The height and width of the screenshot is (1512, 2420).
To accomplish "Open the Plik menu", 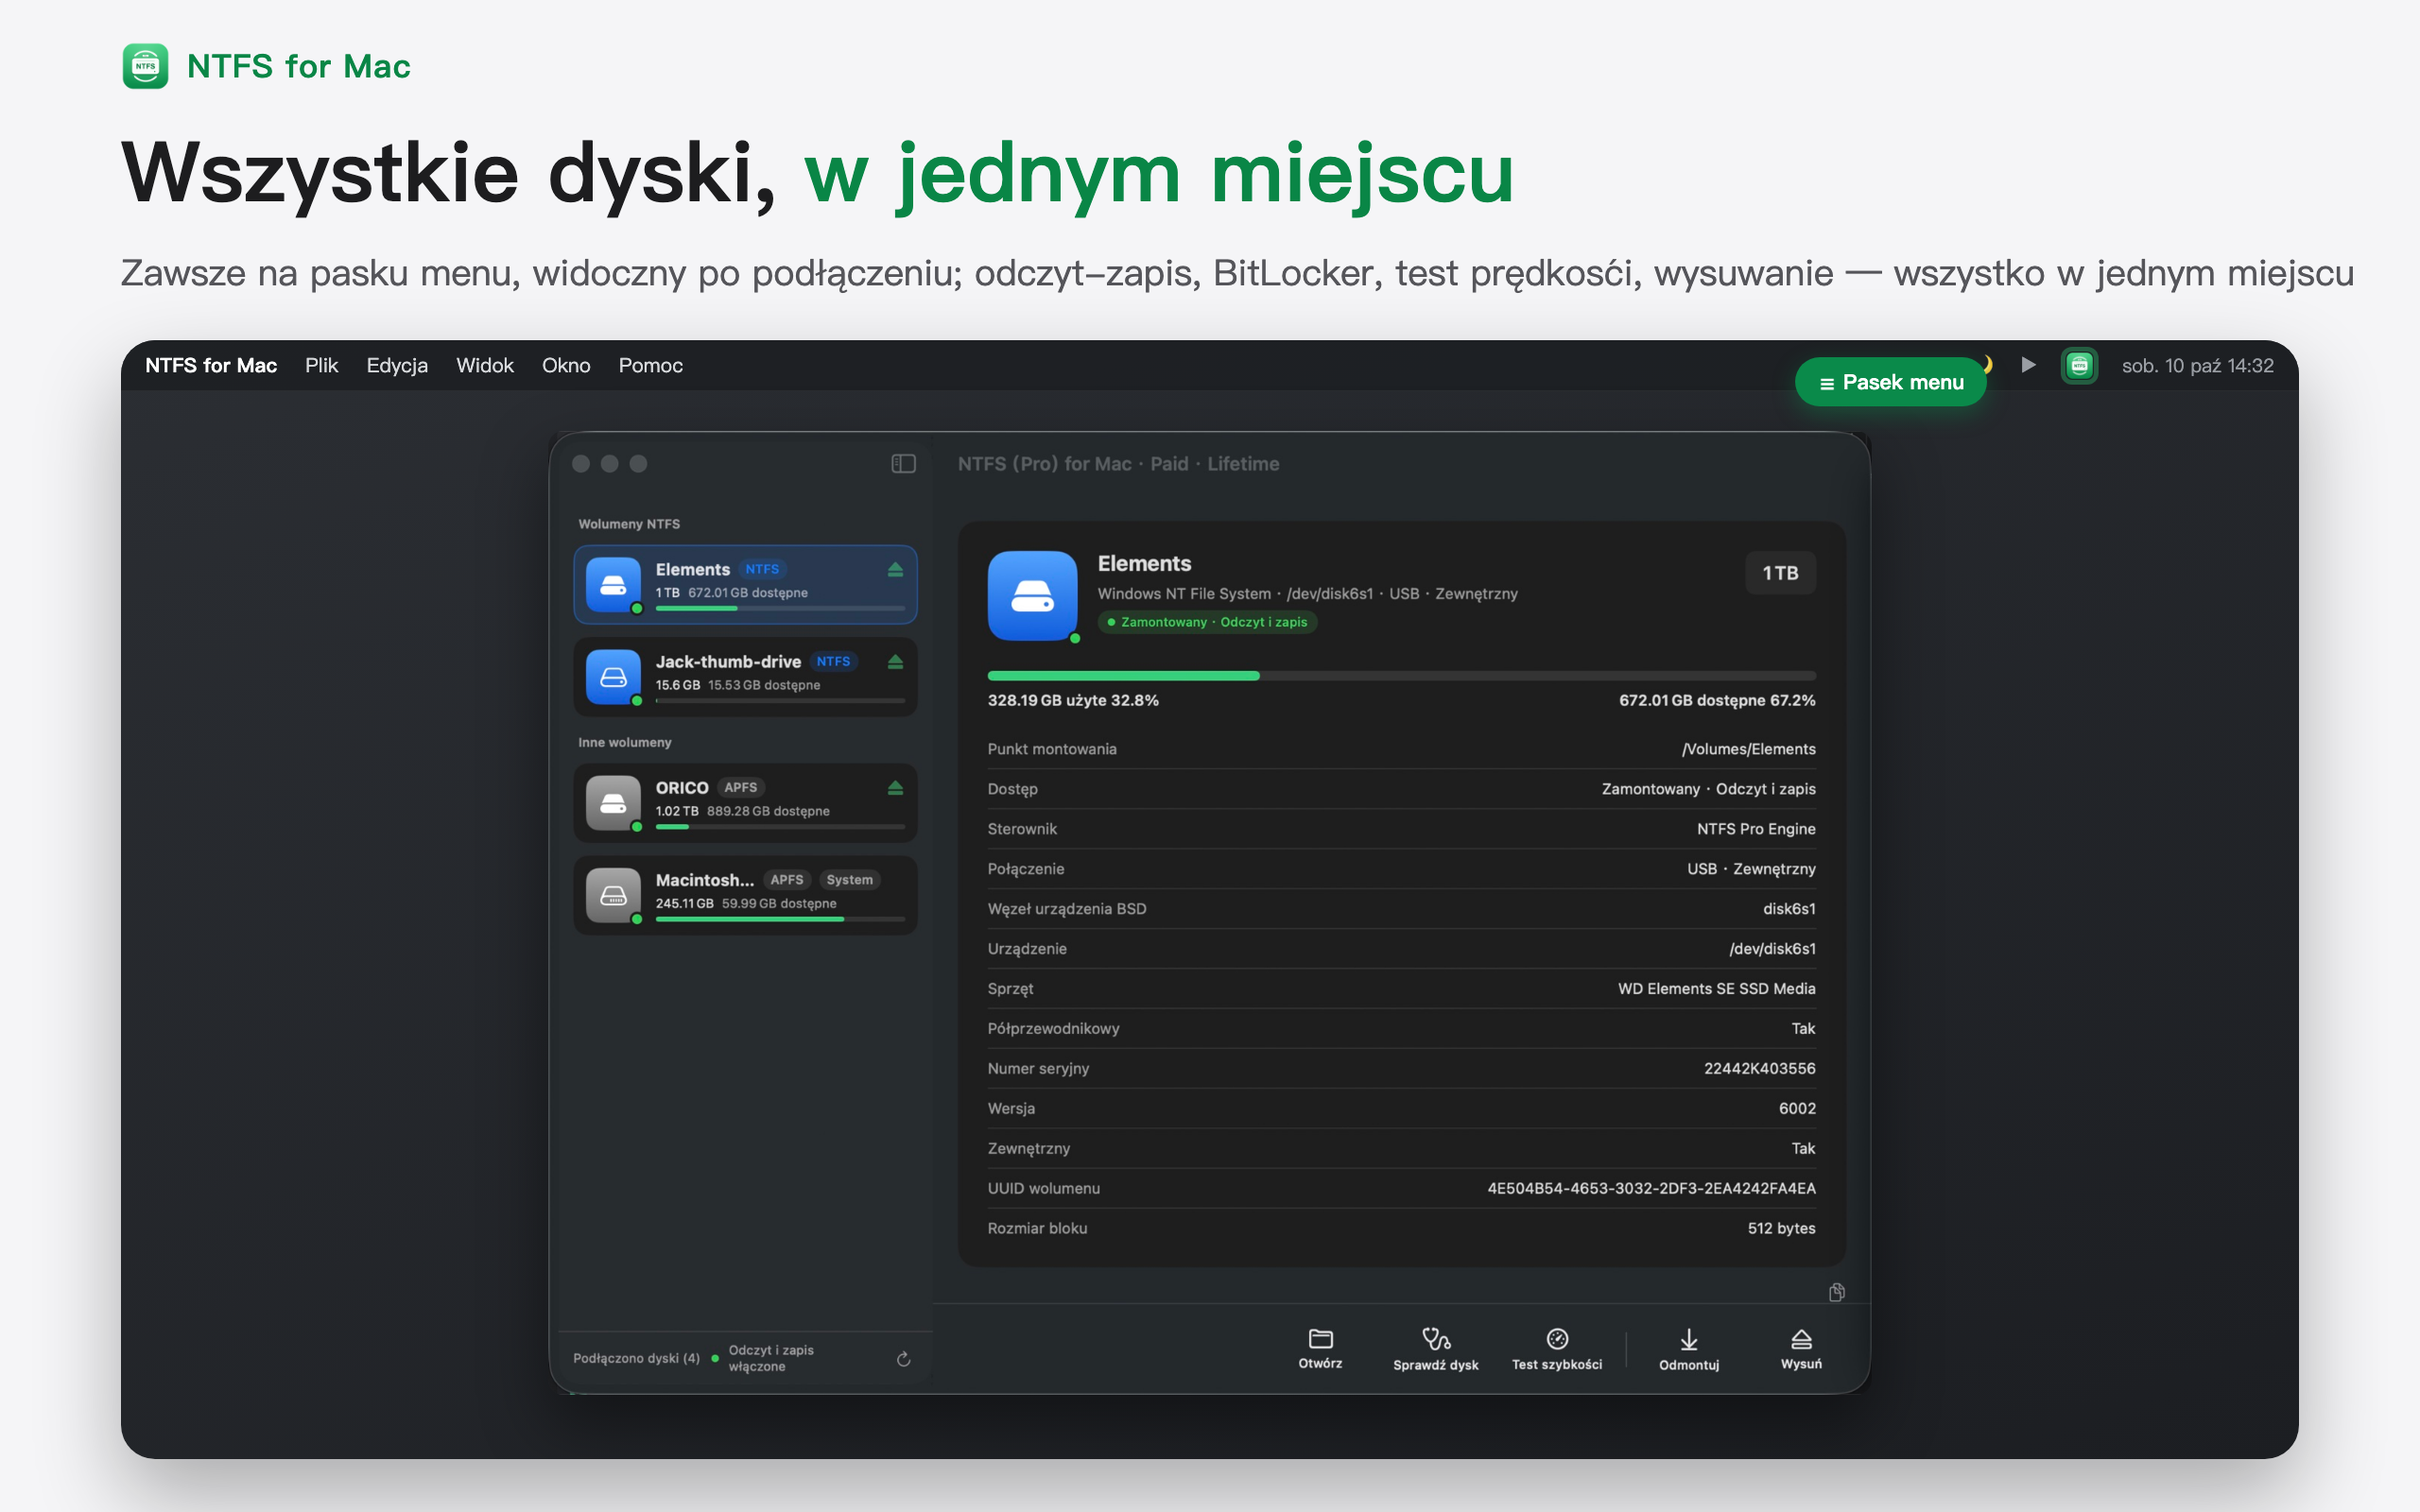I will [321, 366].
